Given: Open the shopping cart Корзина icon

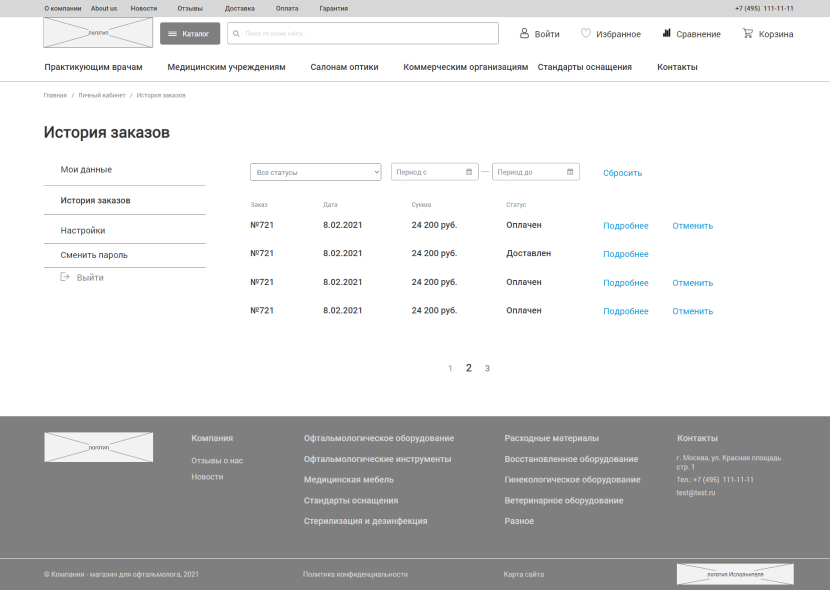Looking at the screenshot, I should [747, 33].
